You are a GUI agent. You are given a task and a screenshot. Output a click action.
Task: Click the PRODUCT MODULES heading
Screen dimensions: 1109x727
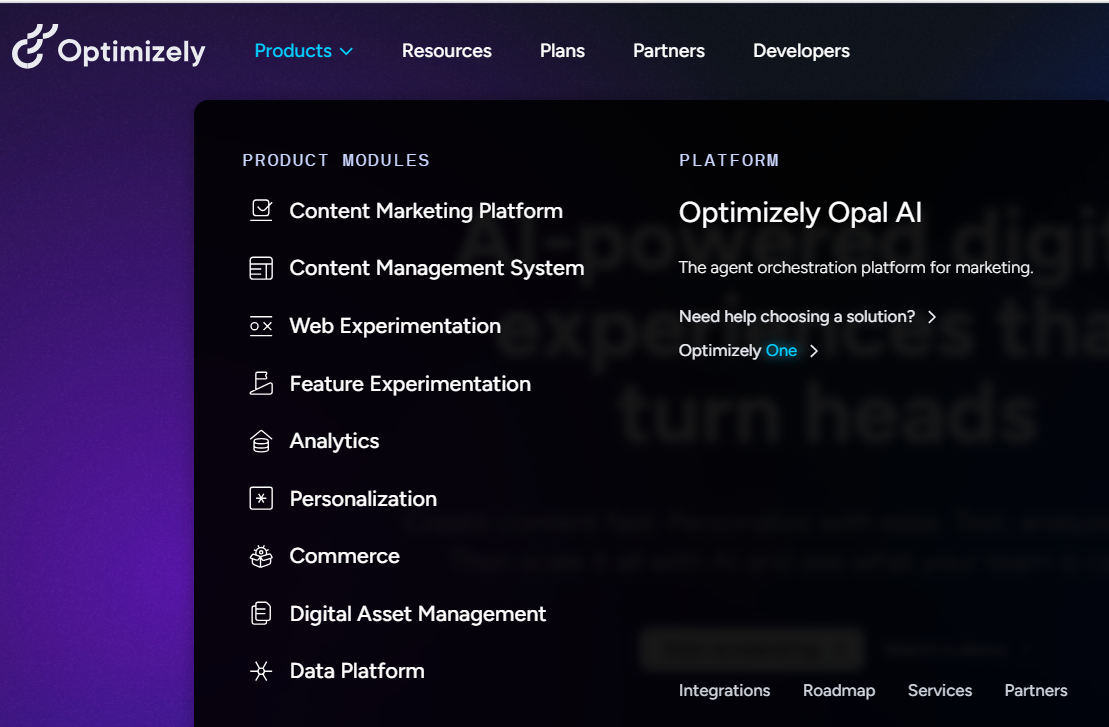[336, 161]
